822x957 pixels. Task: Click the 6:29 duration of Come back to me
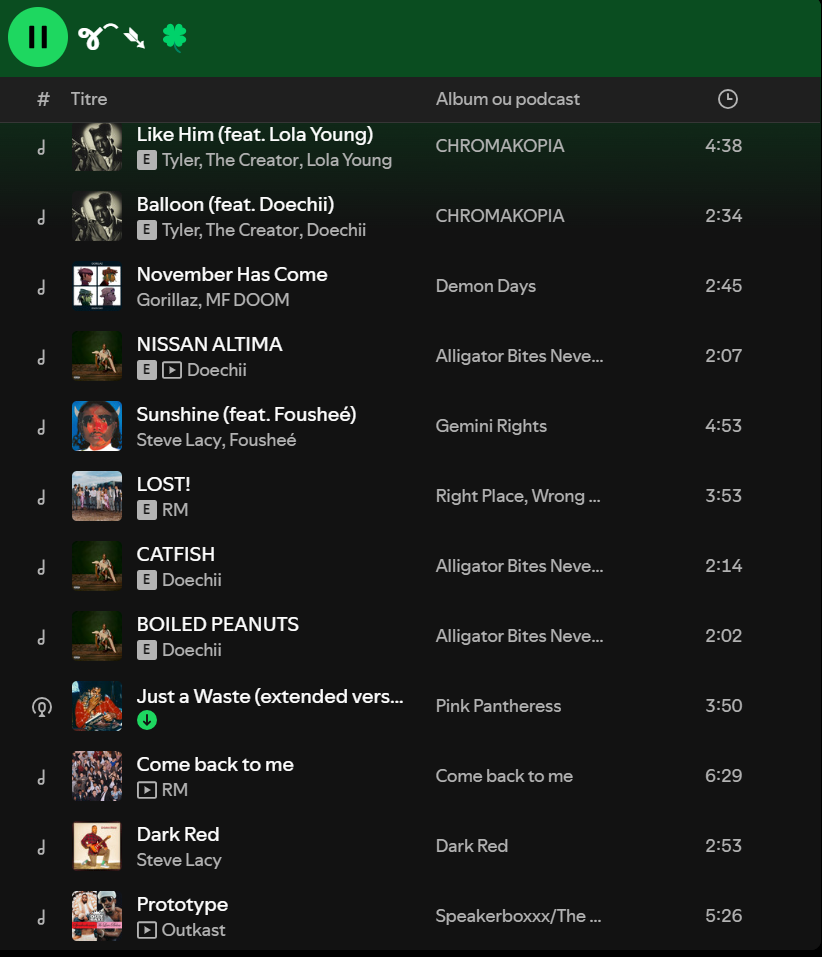pyautogui.click(x=724, y=776)
